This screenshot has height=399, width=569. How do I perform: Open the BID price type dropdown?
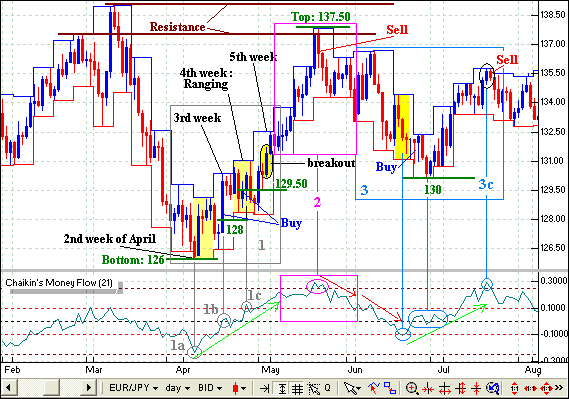210,388
